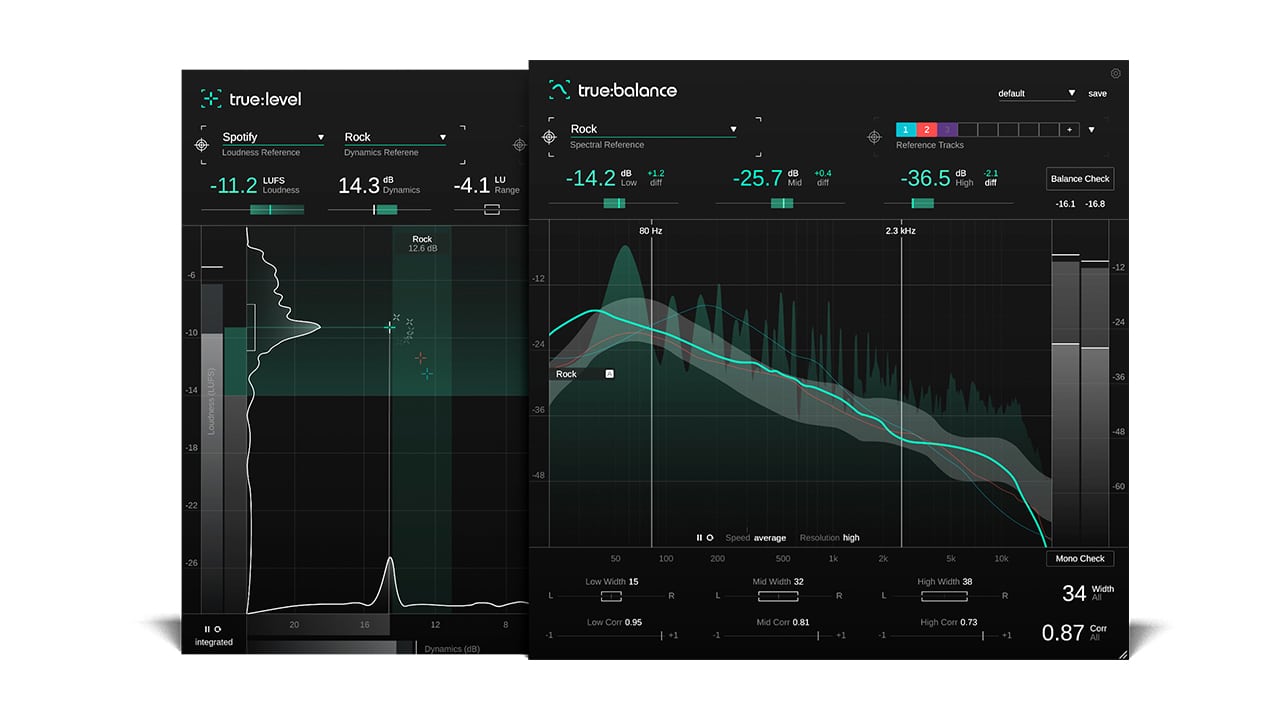Click the Low Corr correlation meter
1280x720 pixels.
612,635
